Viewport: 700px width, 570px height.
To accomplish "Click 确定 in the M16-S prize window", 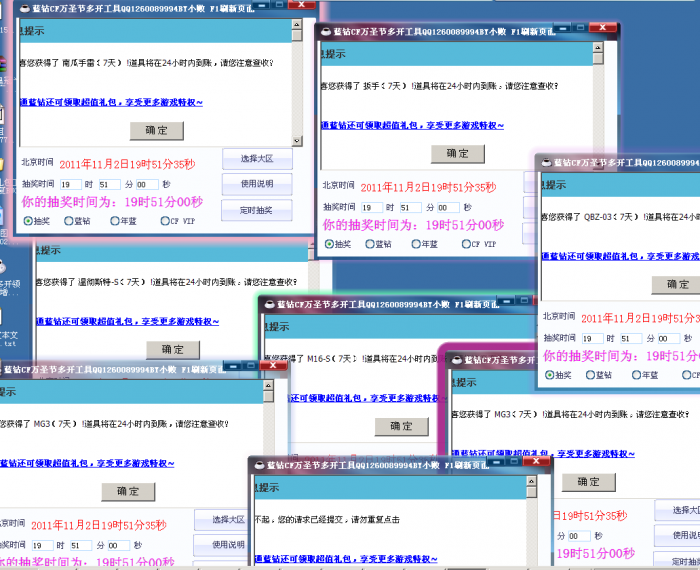I will pyautogui.click(x=401, y=426).
